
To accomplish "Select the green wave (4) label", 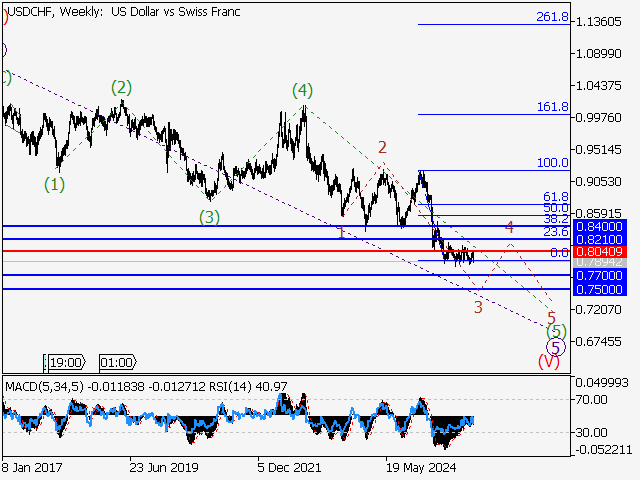I will tap(303, 91).
